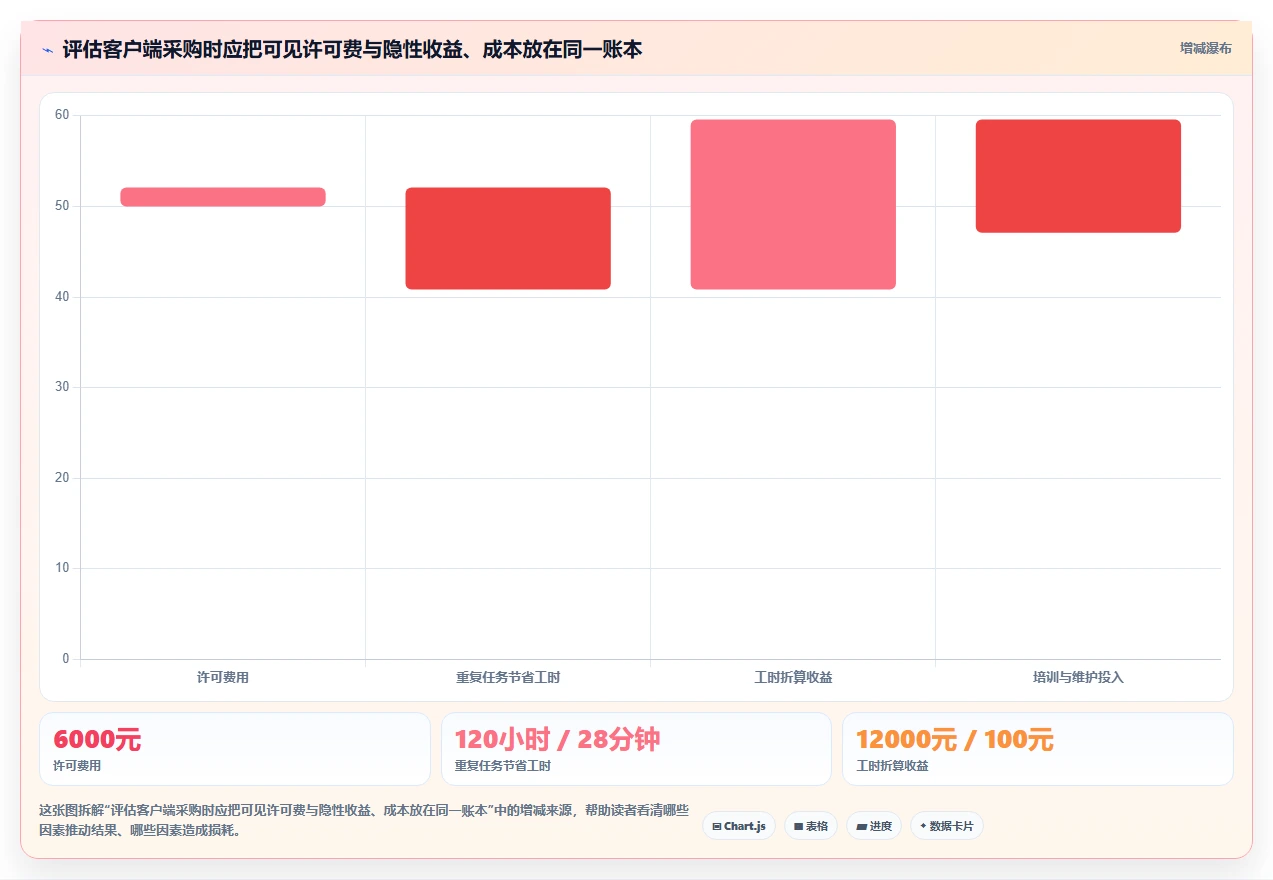The height and width of the screenshot is (880, 1273).
Task: Click y-axis value 30
Action: (62, 387)
